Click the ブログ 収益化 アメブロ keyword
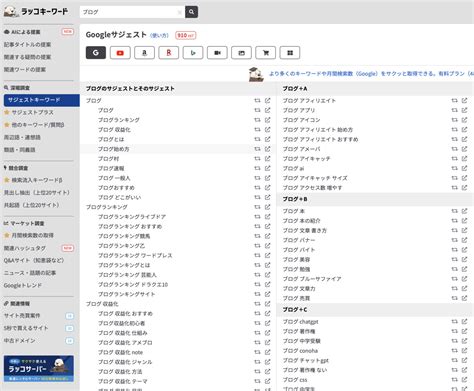 coord(125,342)
